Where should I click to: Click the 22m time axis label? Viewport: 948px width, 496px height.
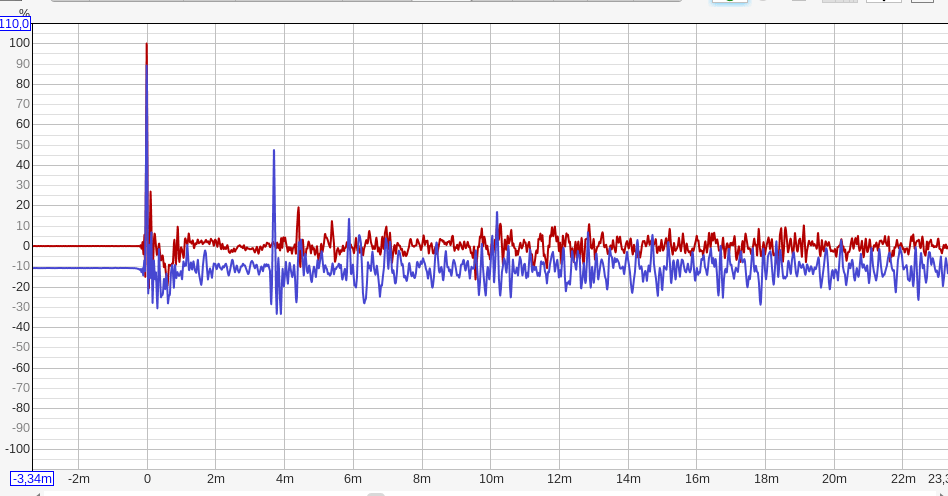903,478
